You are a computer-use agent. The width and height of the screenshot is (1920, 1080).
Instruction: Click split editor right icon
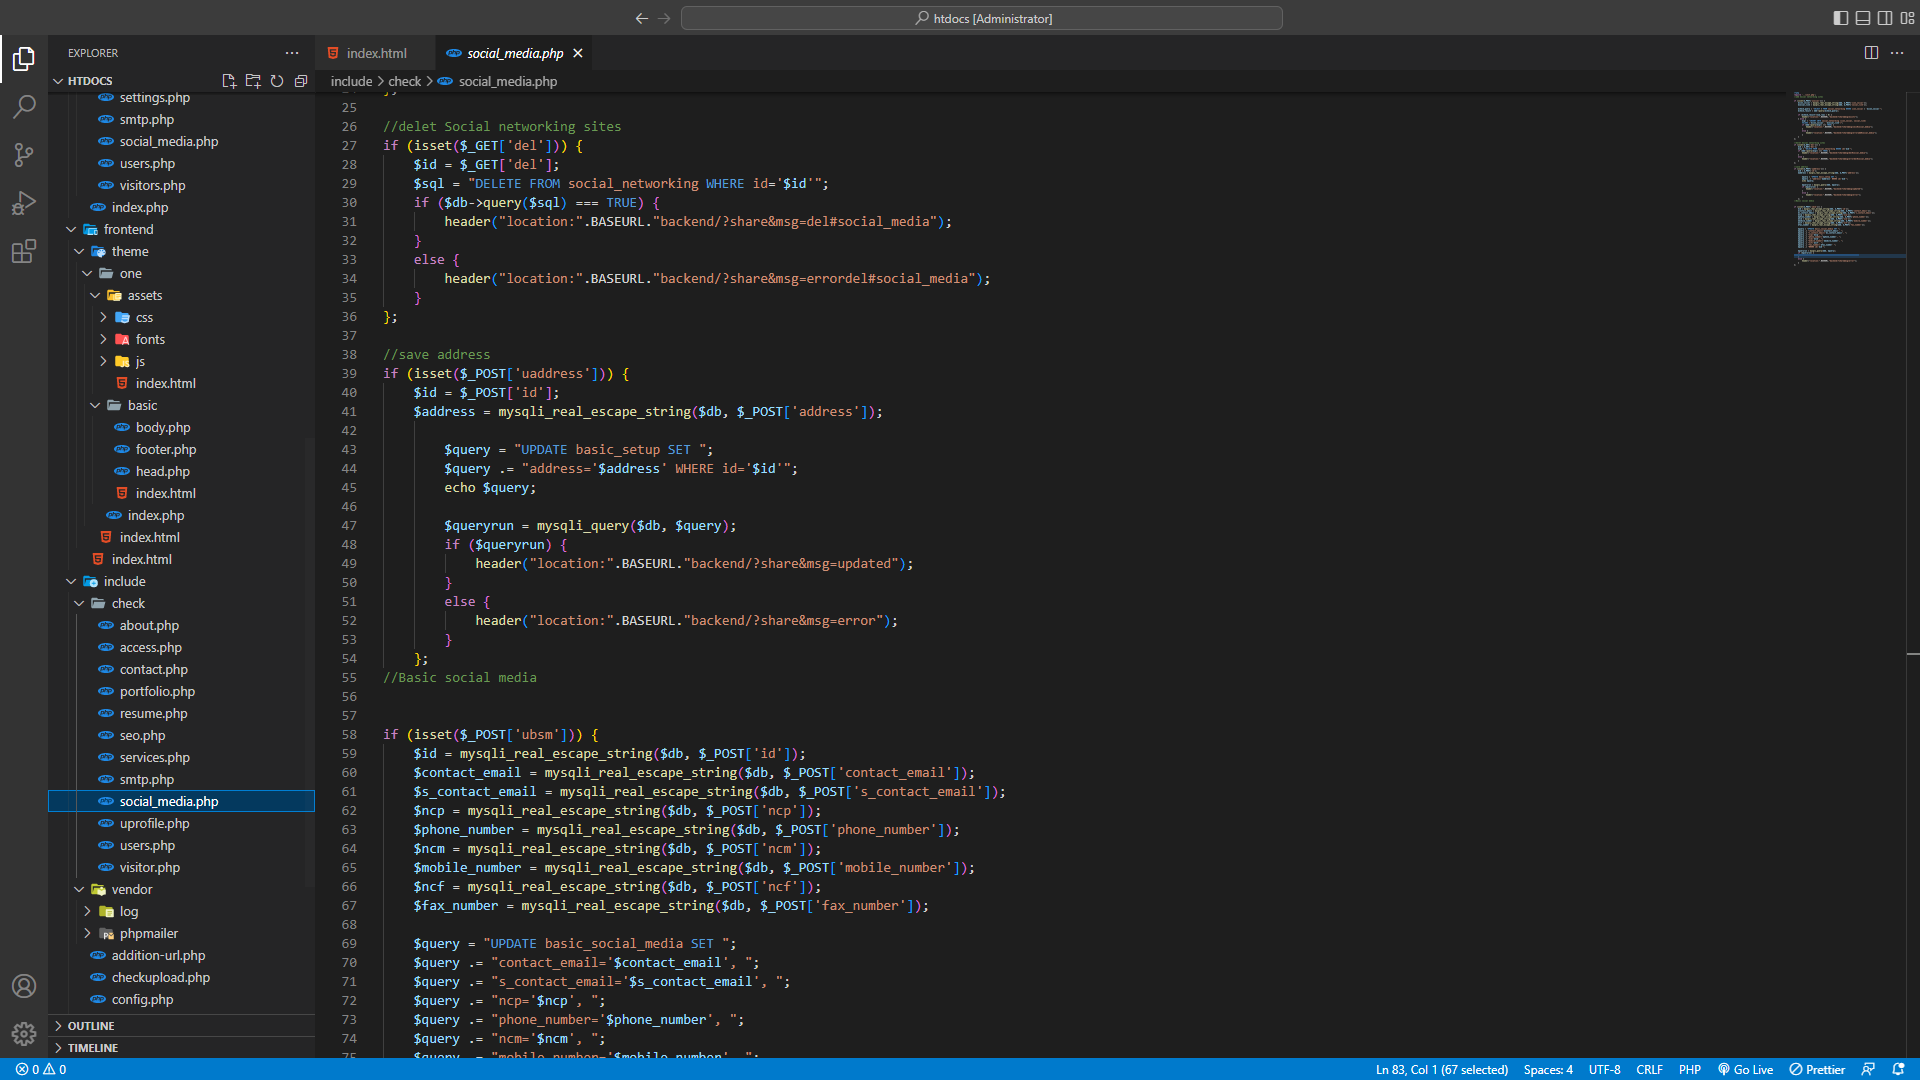[1871, 53]
